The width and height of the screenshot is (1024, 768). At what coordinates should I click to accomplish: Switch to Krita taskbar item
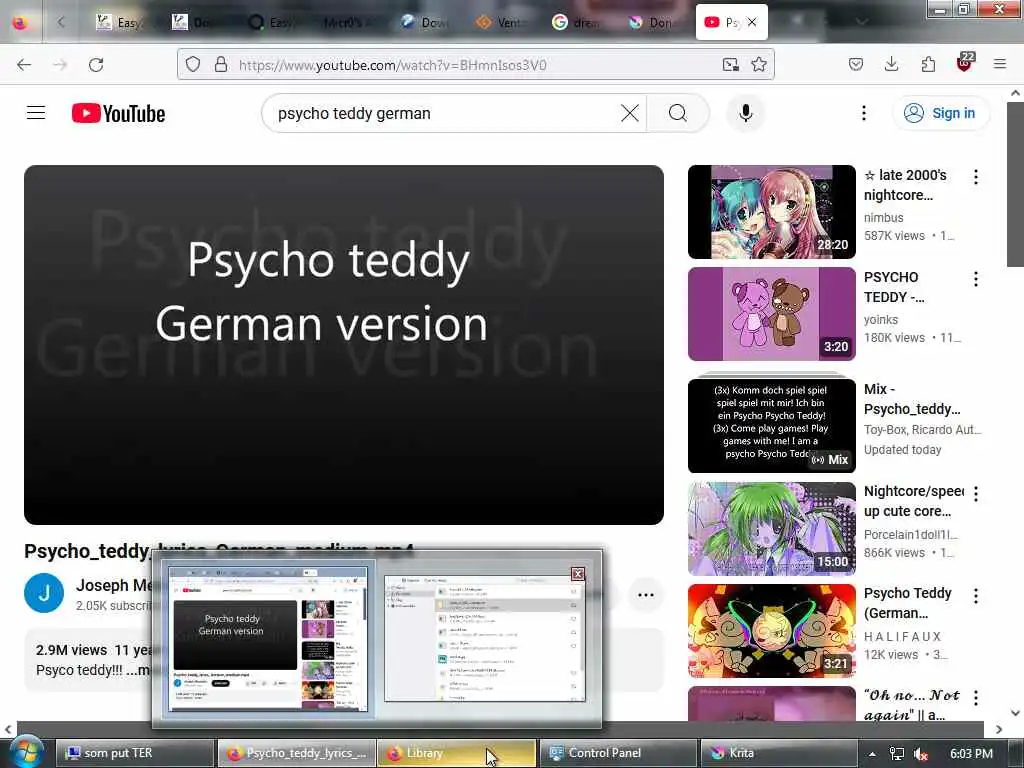[x=778, y=753]
